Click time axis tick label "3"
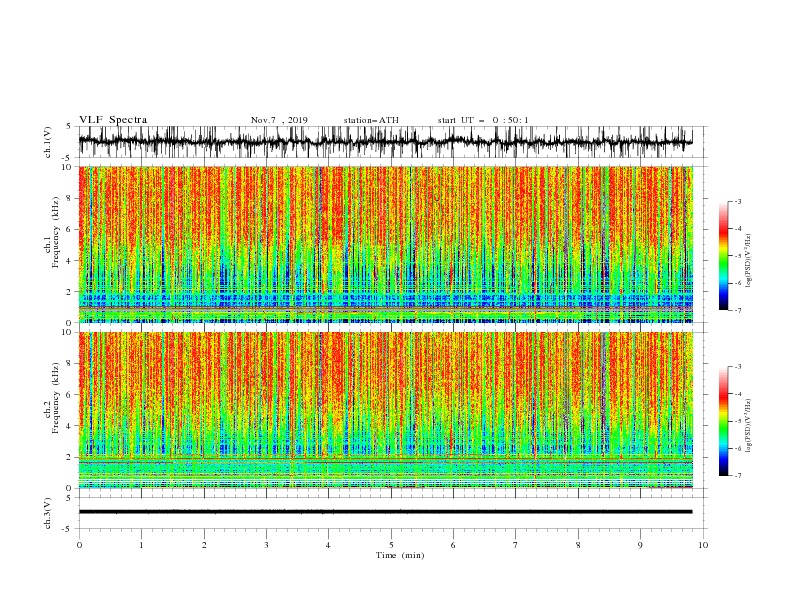This screenshot has height=612, width=792. click(266, 545)
